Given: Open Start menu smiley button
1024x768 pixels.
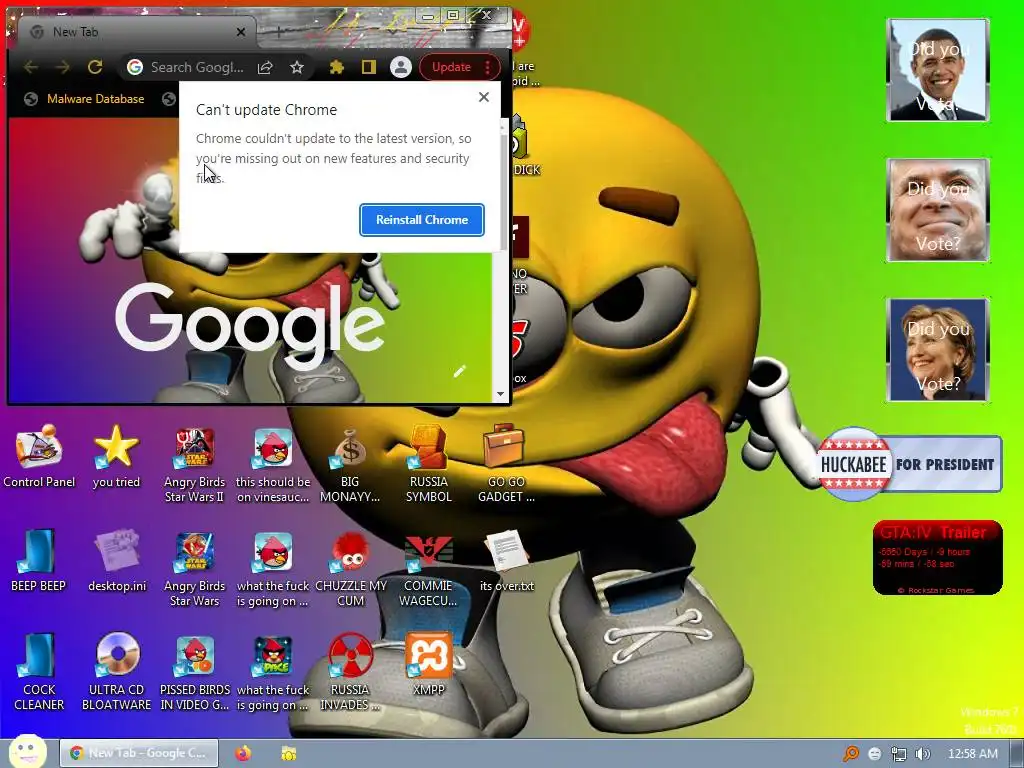Looking at the screenshot, I should tap(27, 752).
